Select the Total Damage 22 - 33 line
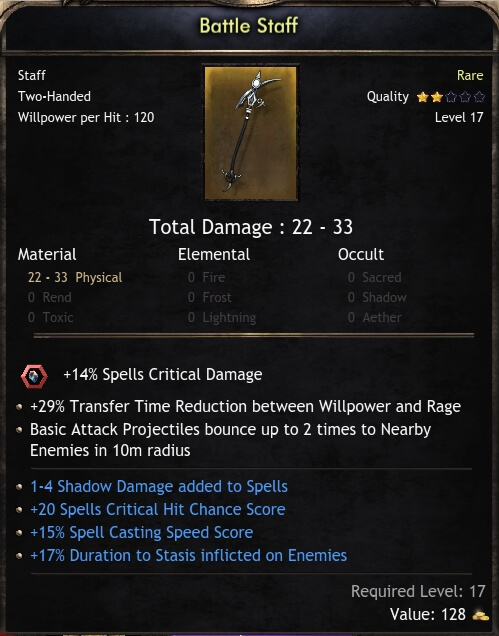The image size is (499, 636). pos(251,227)
